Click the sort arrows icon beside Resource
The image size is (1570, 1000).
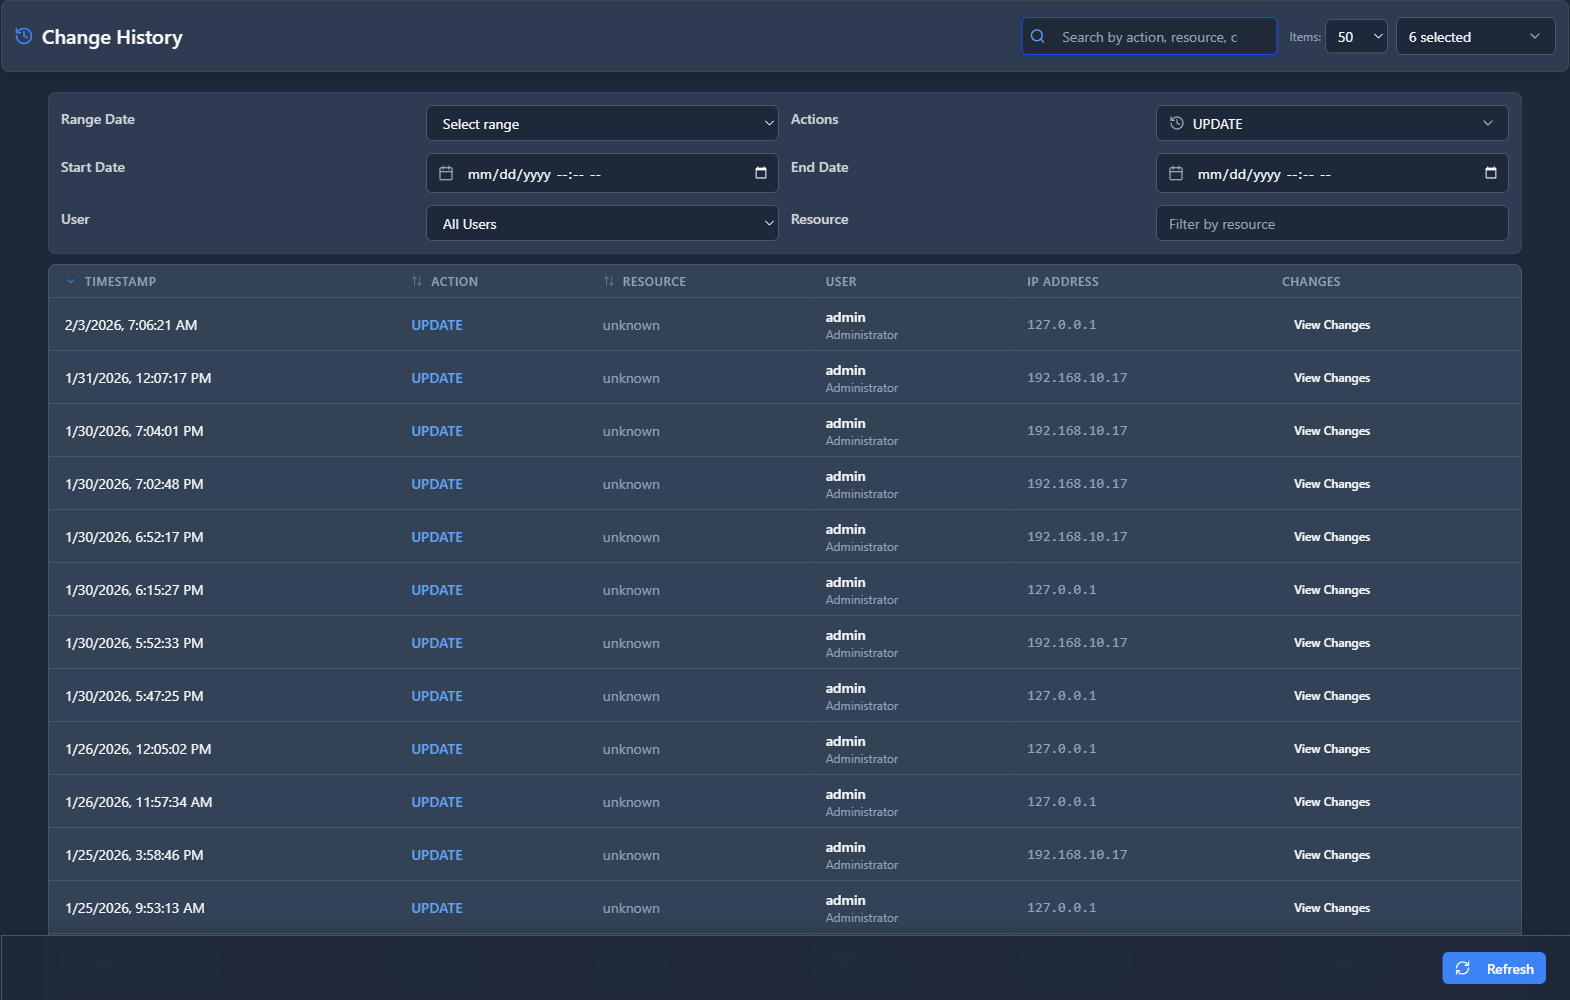pos(608,282)
